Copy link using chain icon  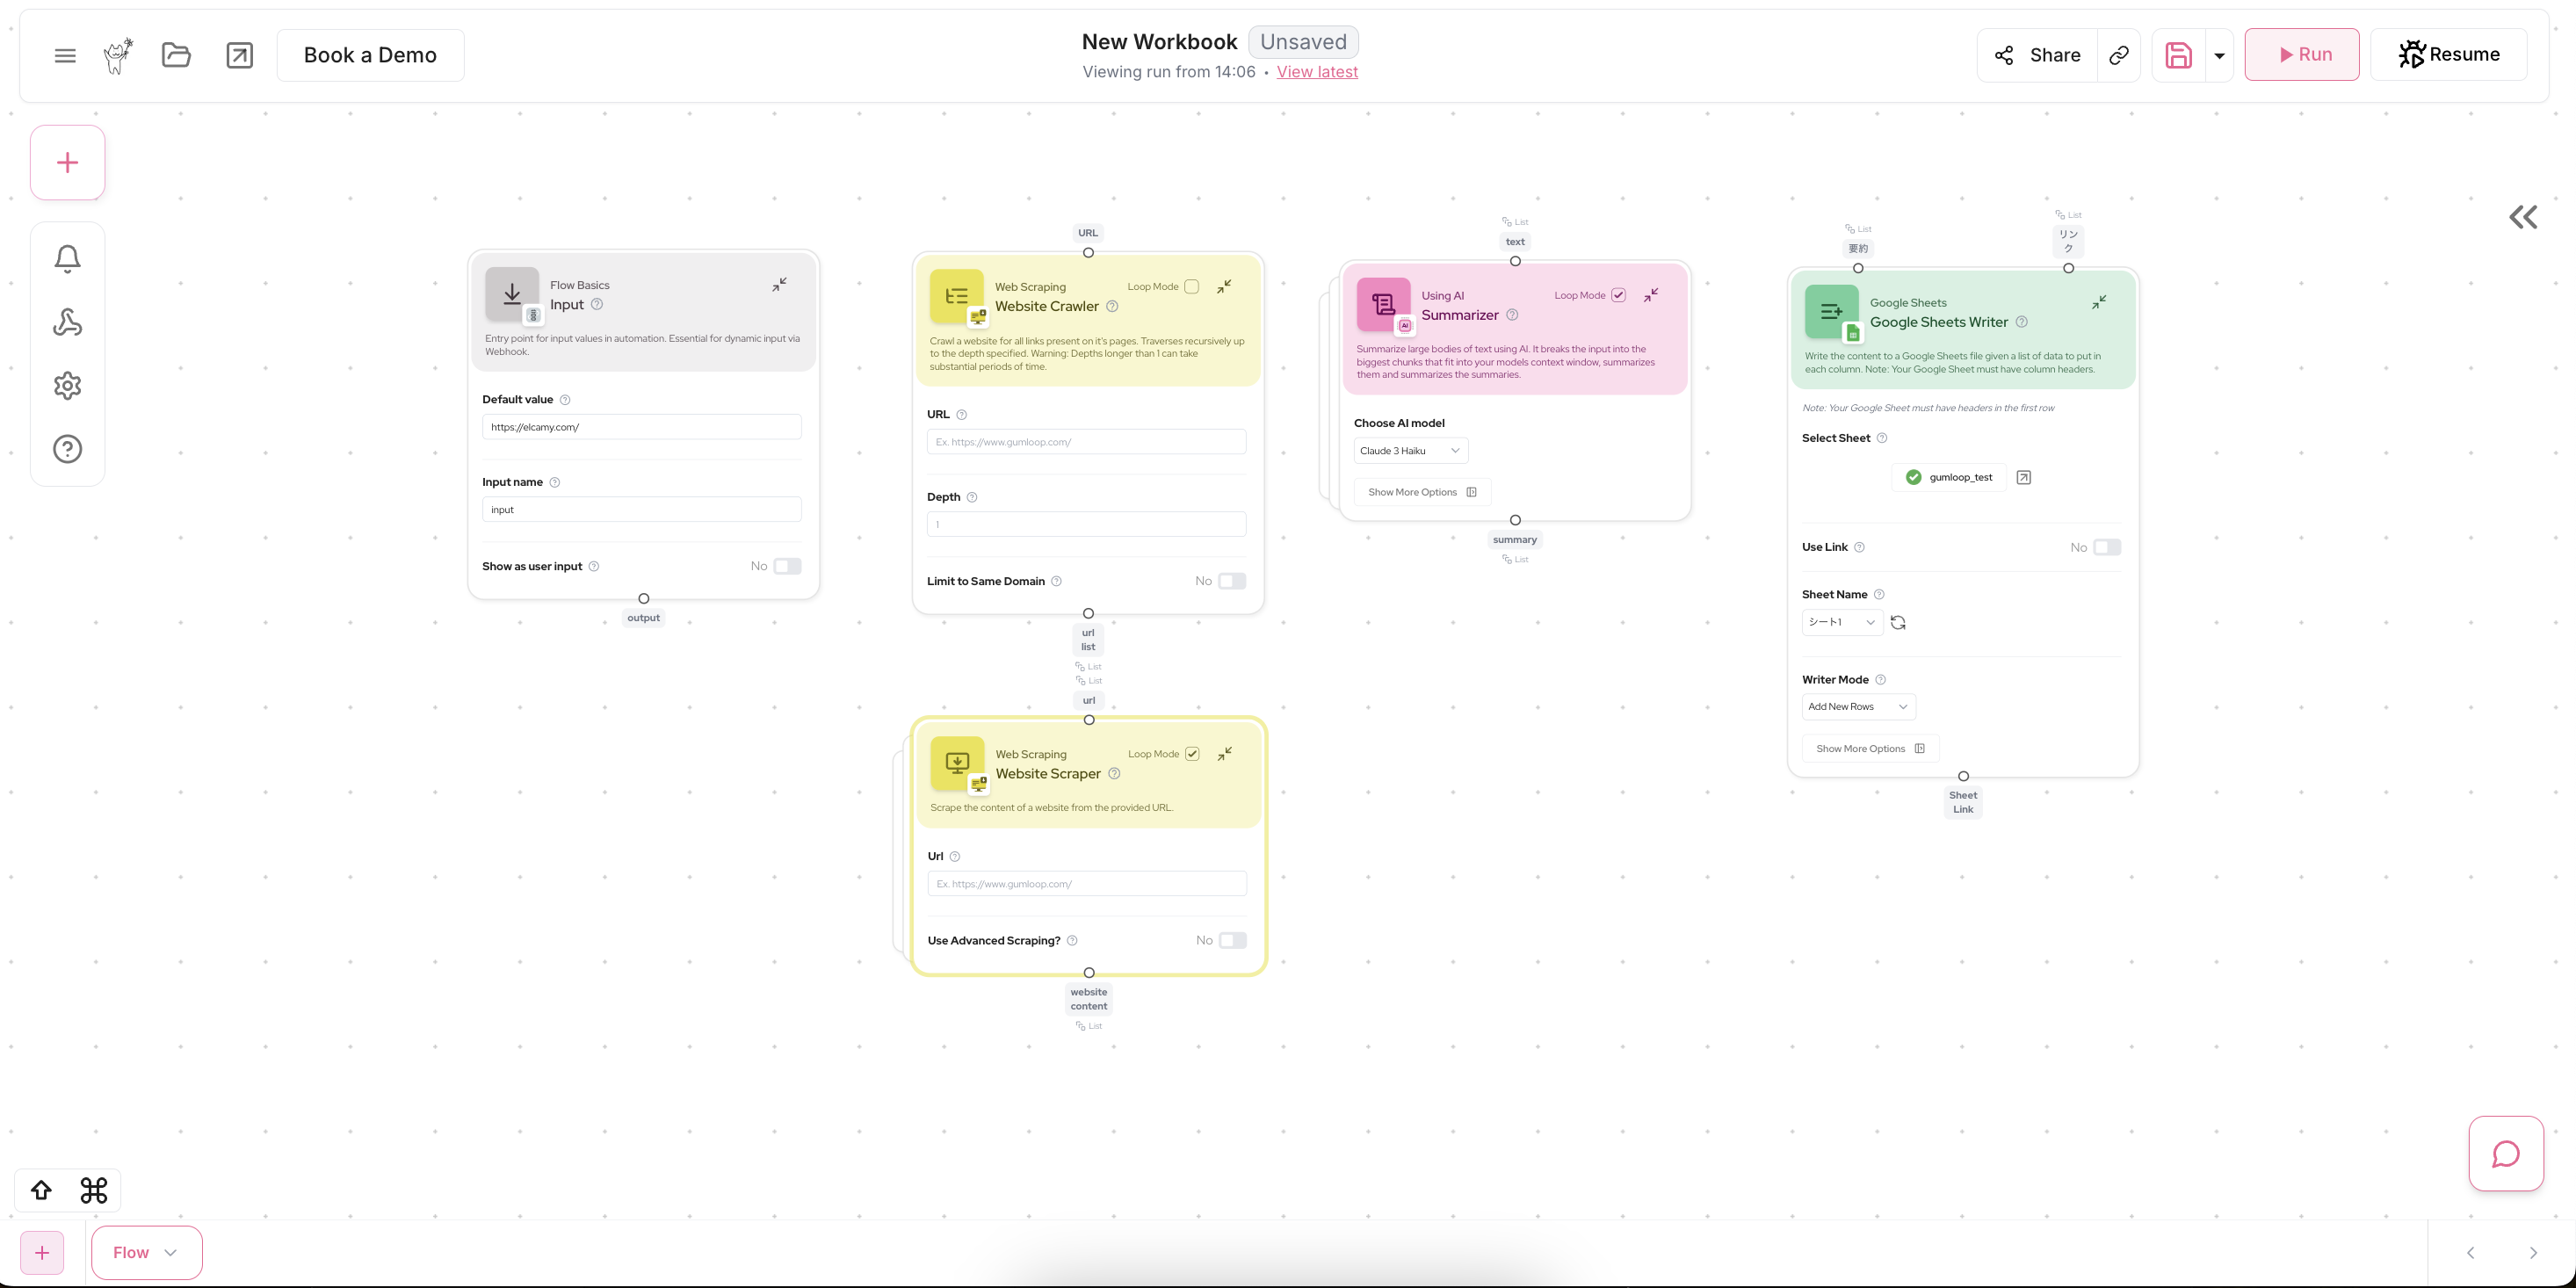[x=2118, y=55]
